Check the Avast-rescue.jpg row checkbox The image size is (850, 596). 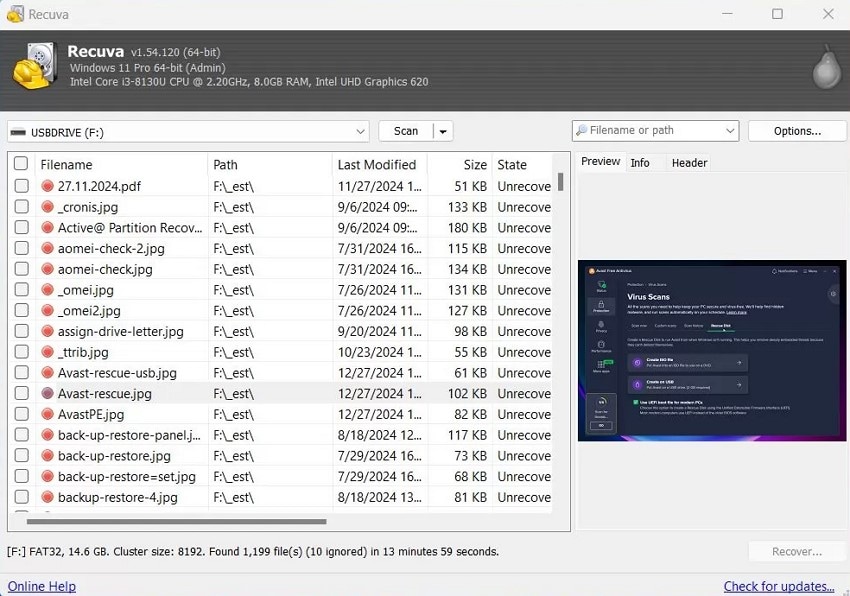pyautogui.click(x=22, y=393)
